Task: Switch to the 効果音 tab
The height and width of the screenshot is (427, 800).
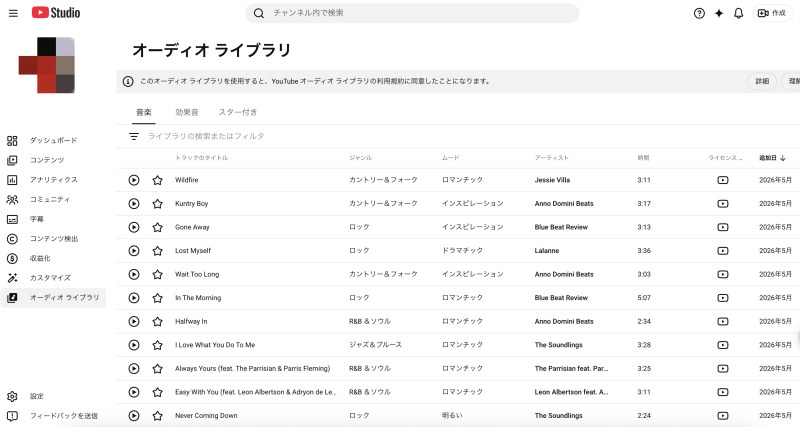Action: click(187, 112)
